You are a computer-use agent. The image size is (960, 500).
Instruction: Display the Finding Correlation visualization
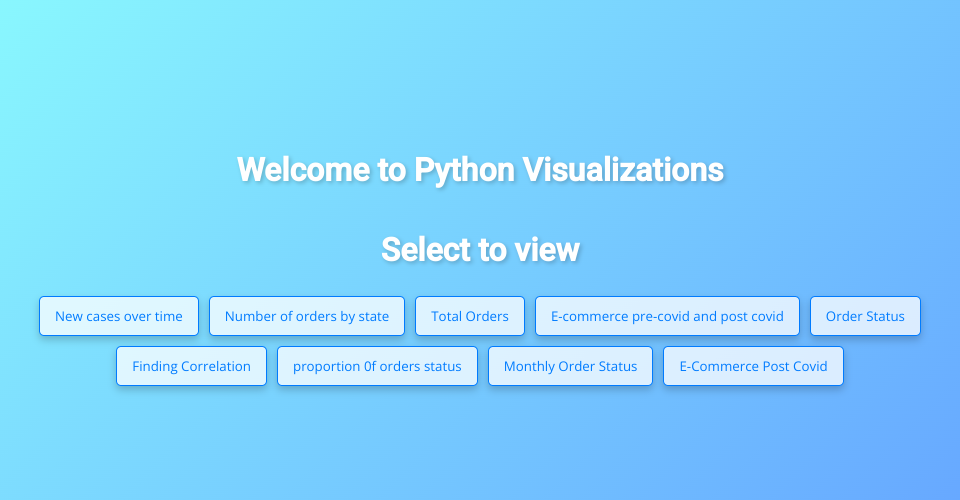[x=191, y=366]
